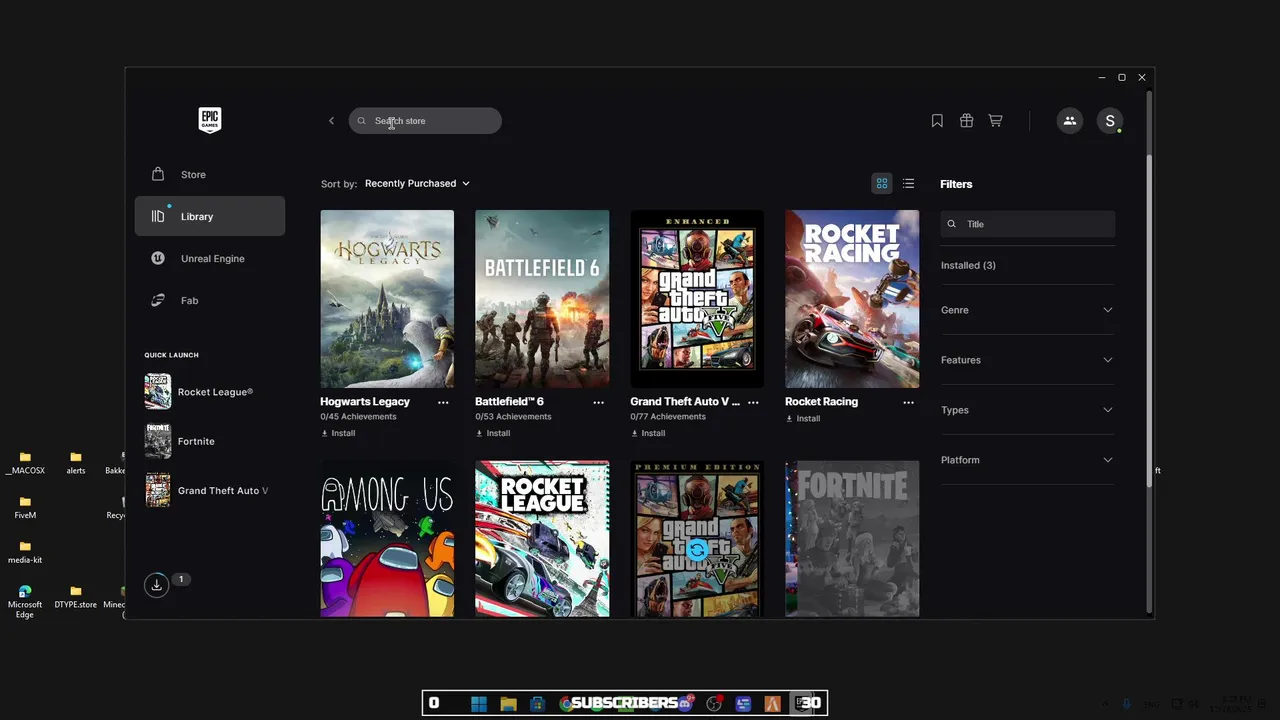Open File Explorer from the taskbar
1280x720 pixels.
point(508,703)
